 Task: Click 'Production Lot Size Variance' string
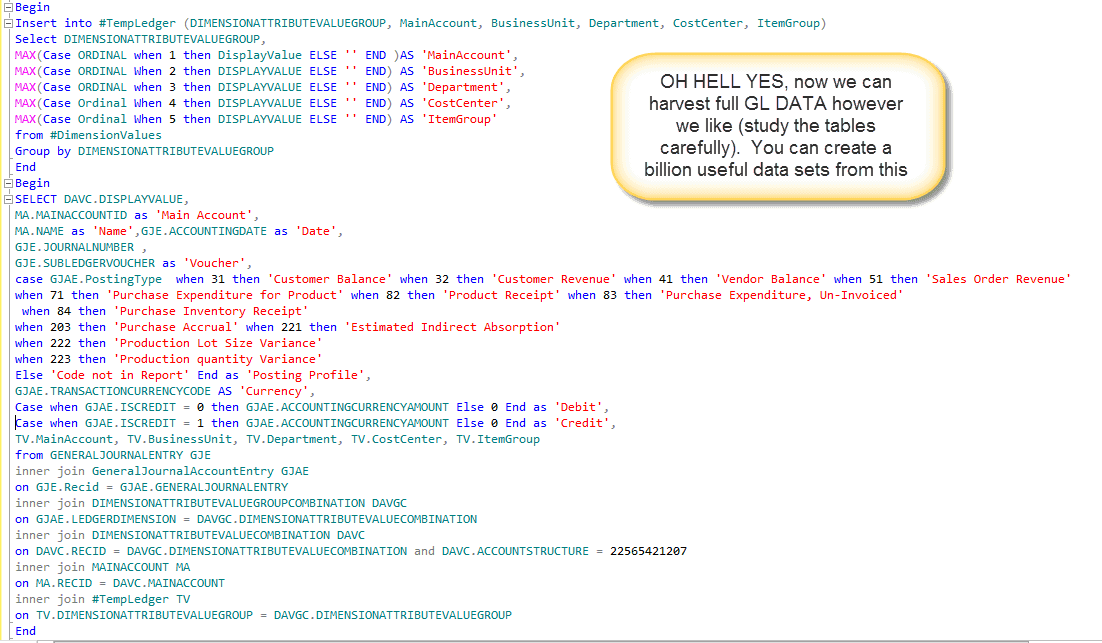click(218, 344)
